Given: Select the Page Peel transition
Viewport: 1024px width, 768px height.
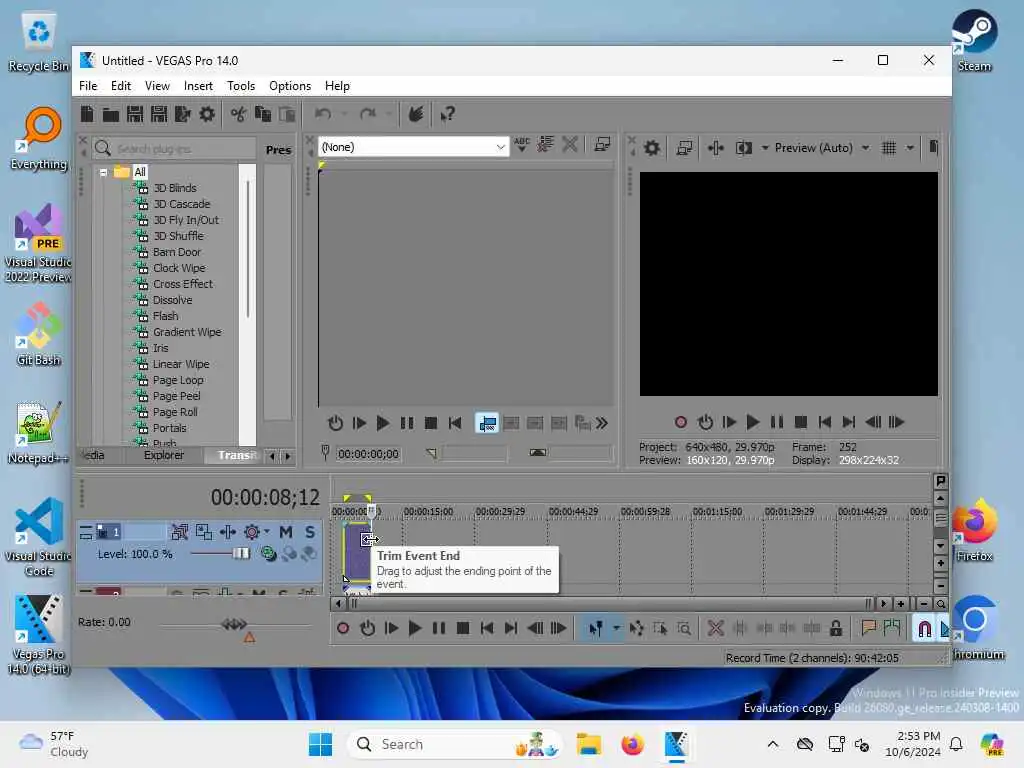Looking at the screenshot, I should tap(176, 396).
